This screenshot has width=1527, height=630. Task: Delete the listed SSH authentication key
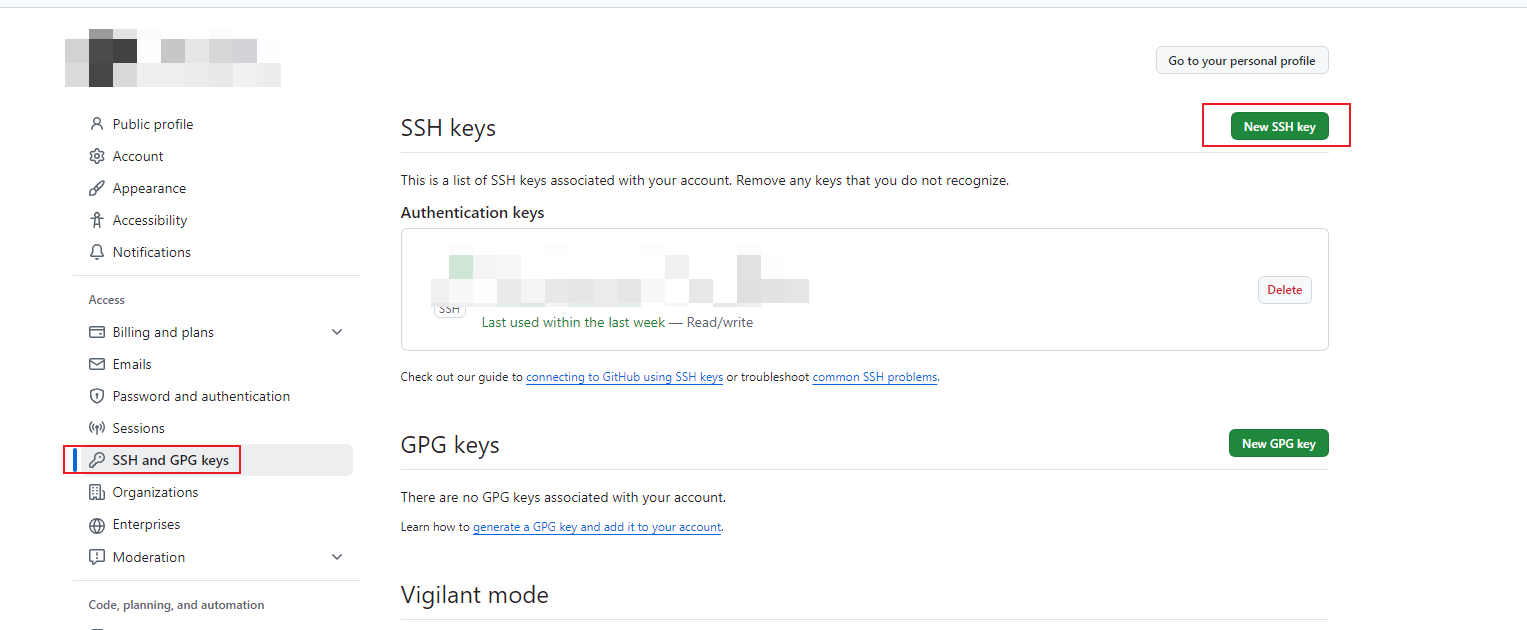[1284, 290]
